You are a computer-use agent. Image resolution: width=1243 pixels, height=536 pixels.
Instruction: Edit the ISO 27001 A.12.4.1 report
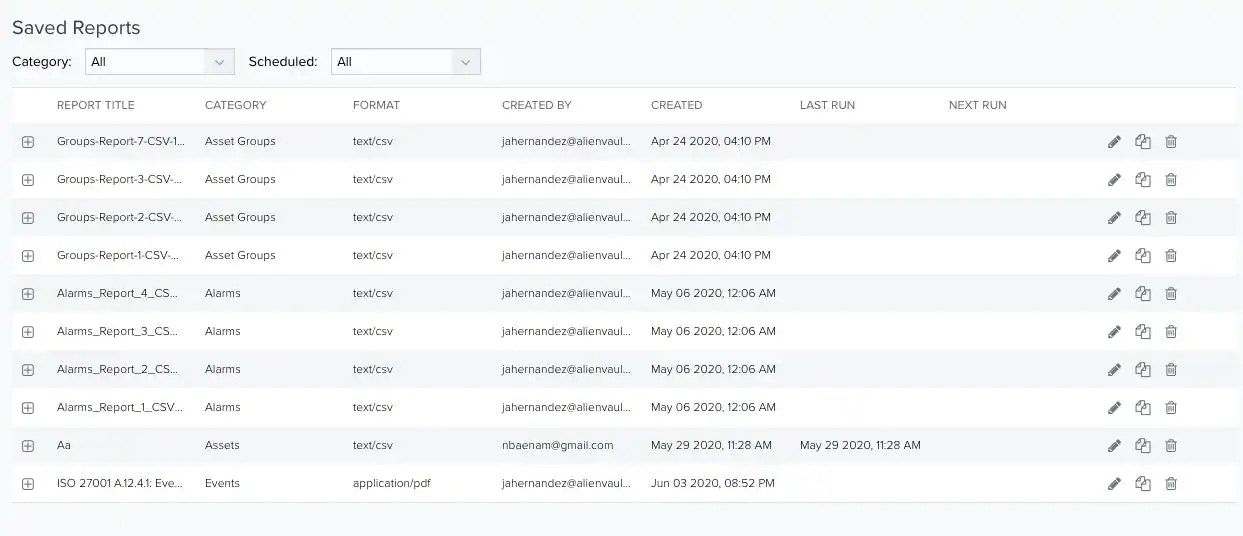pos(1114,484)
